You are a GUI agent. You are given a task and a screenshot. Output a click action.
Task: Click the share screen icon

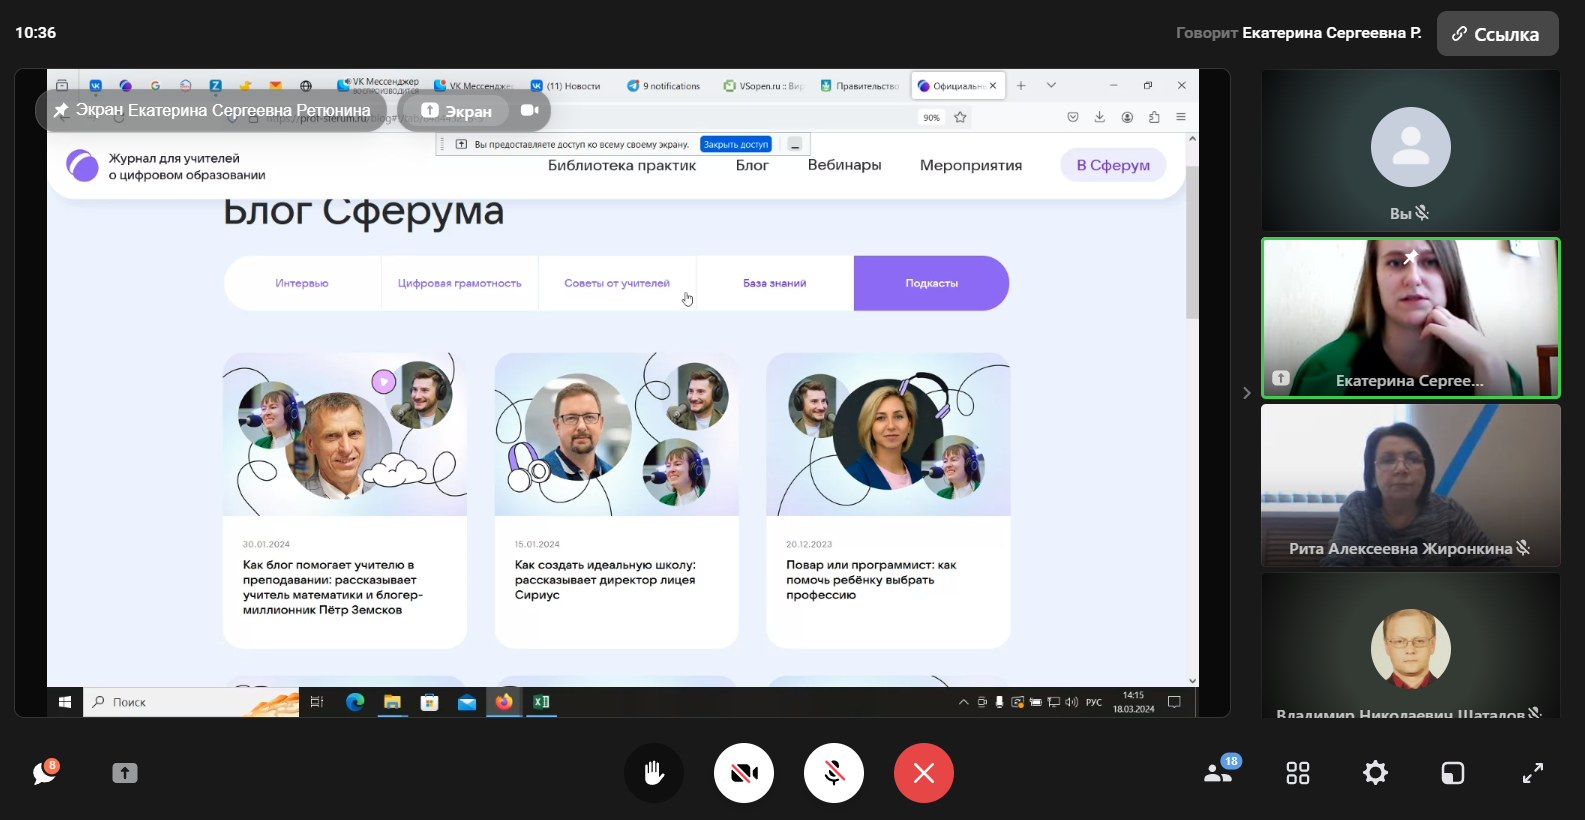[125, 773]
